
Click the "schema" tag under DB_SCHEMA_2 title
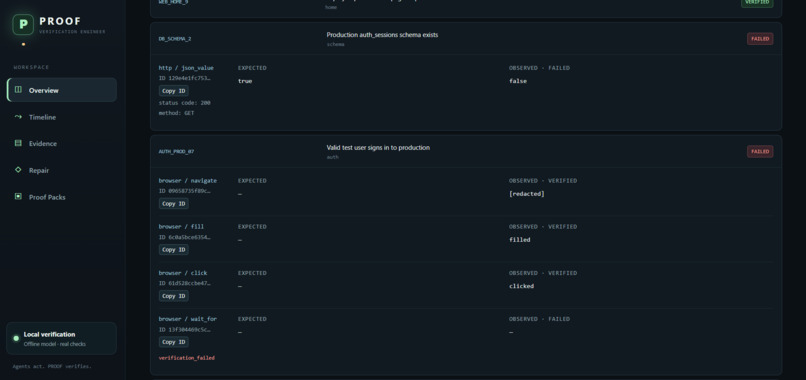(336, 44)
